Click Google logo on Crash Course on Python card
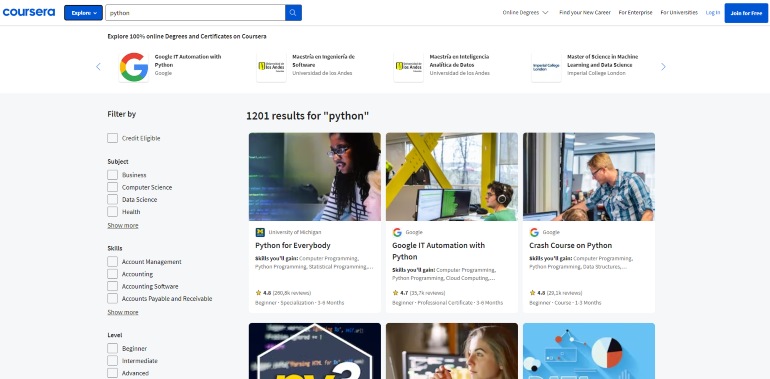Image resolution: width=770 pixels, height=379 pixels. (534, 232)
